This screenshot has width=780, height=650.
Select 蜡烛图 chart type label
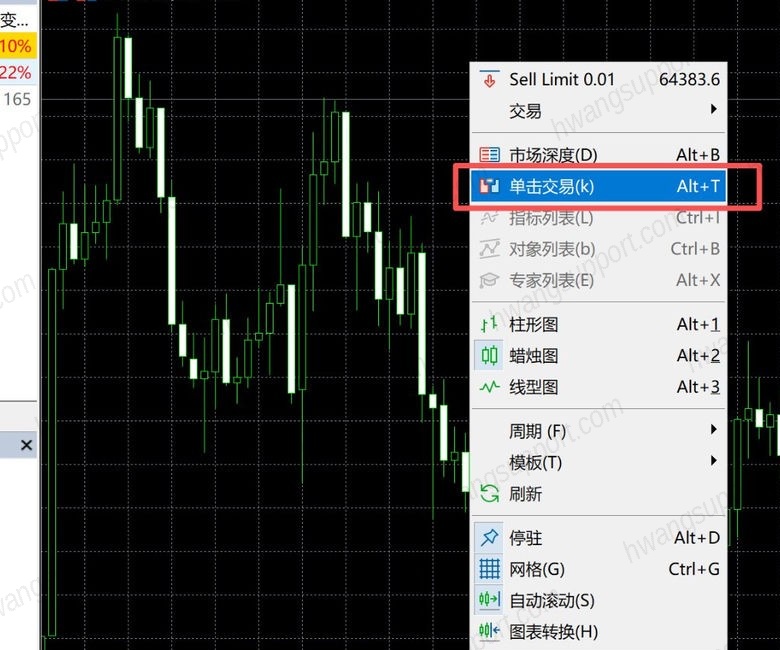click(x=534, y=356)
